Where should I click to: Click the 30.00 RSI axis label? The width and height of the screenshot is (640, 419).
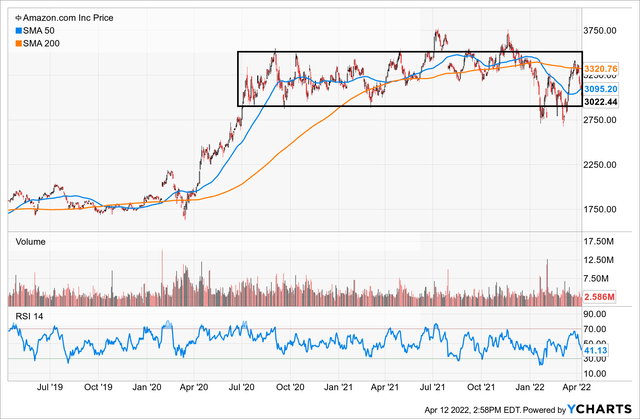coord(595,359)
